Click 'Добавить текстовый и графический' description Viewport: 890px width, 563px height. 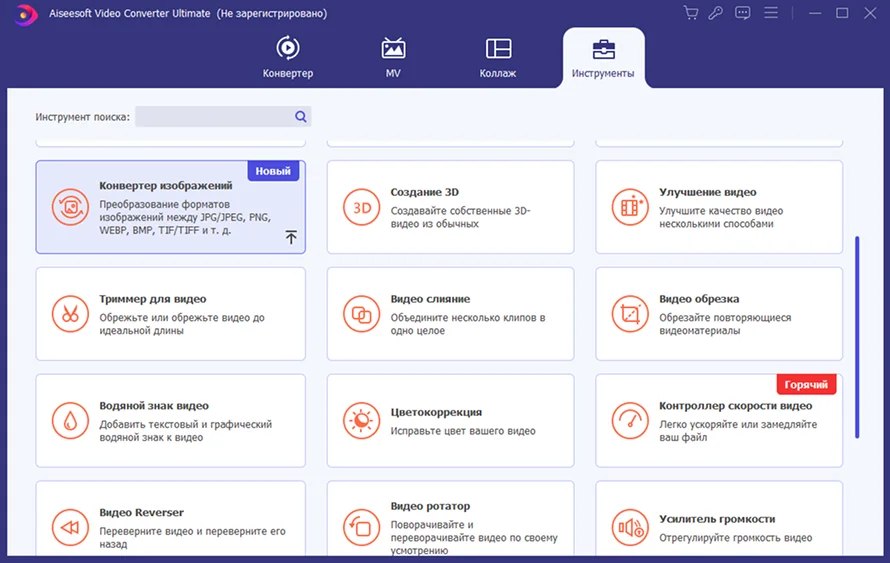186,431
